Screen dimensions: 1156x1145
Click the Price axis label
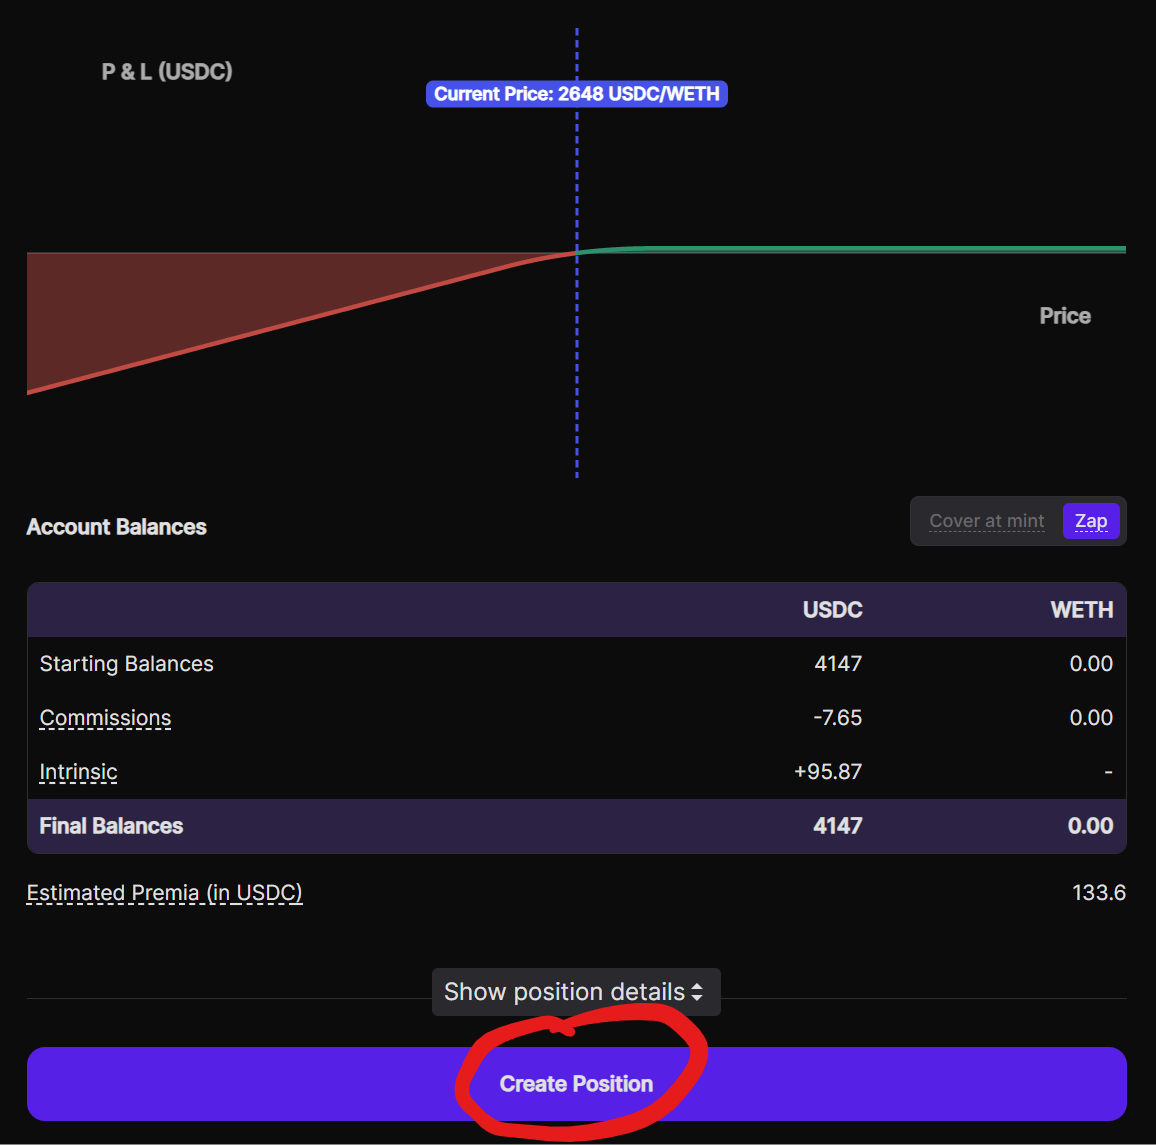tap(1064, 316)
